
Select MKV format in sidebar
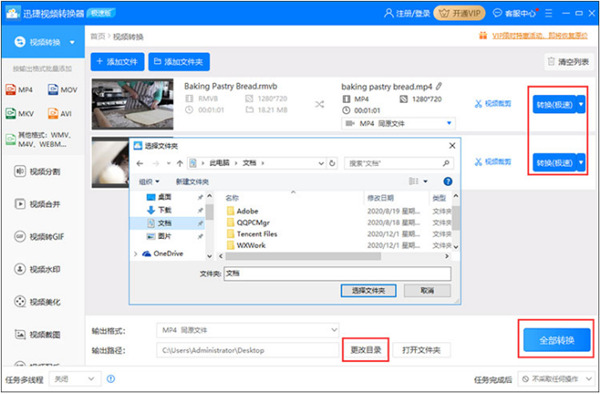20,114
